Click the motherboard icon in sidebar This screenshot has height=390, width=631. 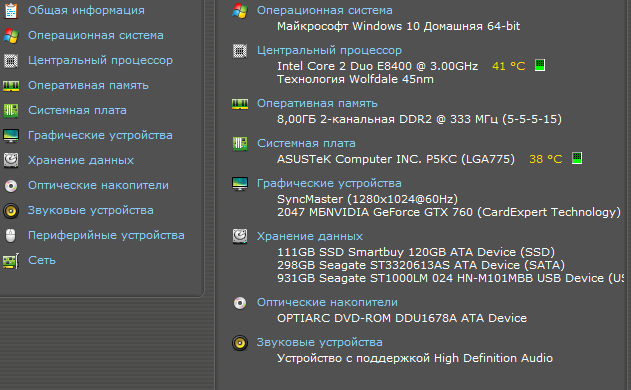pos(11,111)
